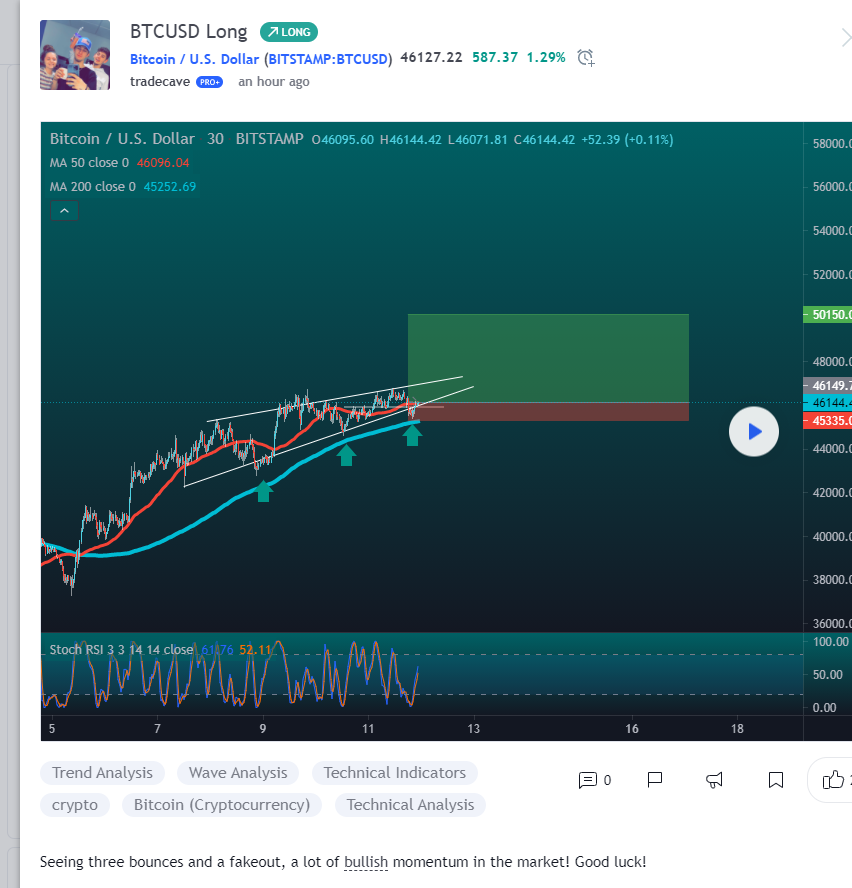Viewport: 852px width, 888px height.
Task: Open Bitcoin / U.S. Dollar symbol link
Action: pyautogui.click(x=260, y=59)
